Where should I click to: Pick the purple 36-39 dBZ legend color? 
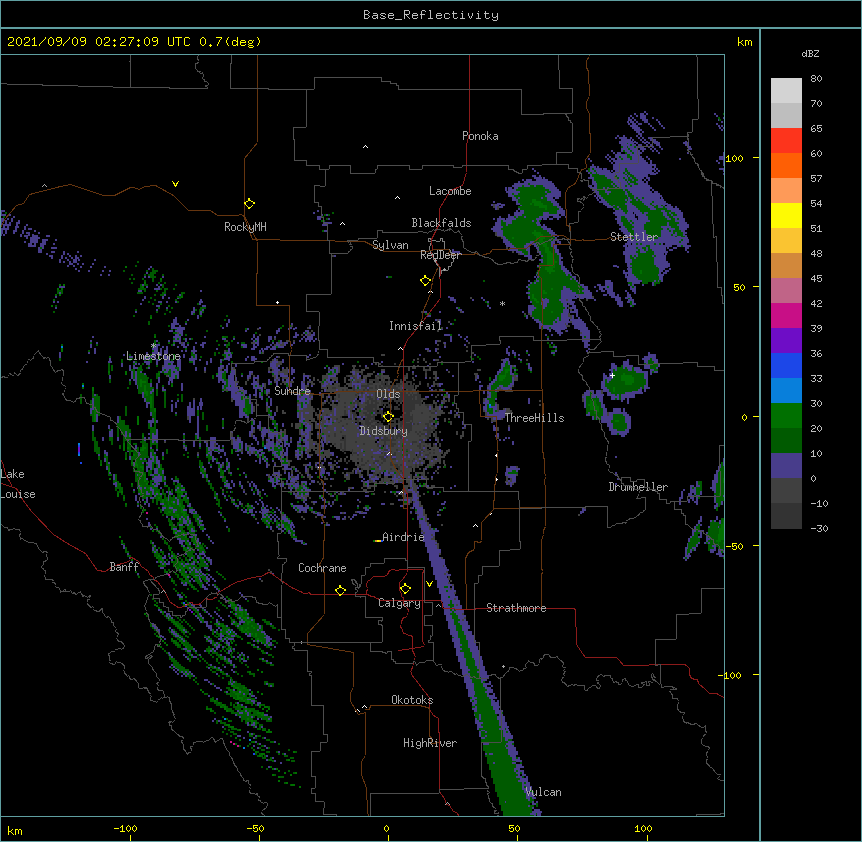pyautogui.click(x=786, y=341)
